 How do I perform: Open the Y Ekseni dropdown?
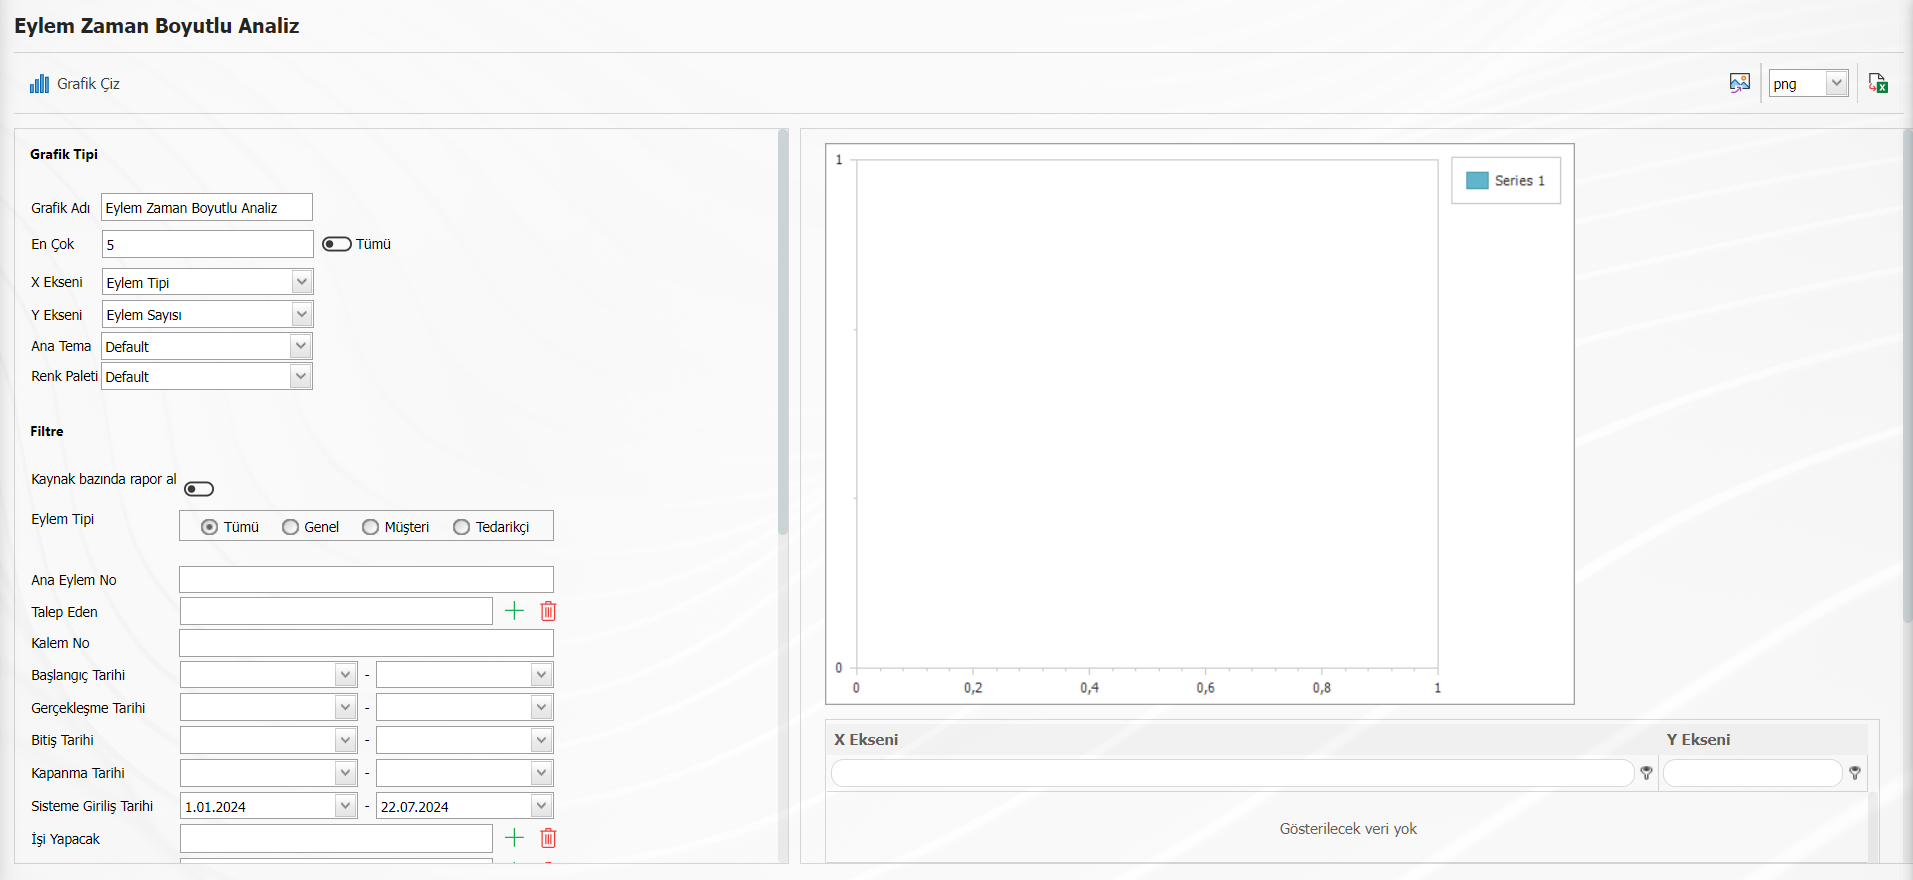(301, 314)
